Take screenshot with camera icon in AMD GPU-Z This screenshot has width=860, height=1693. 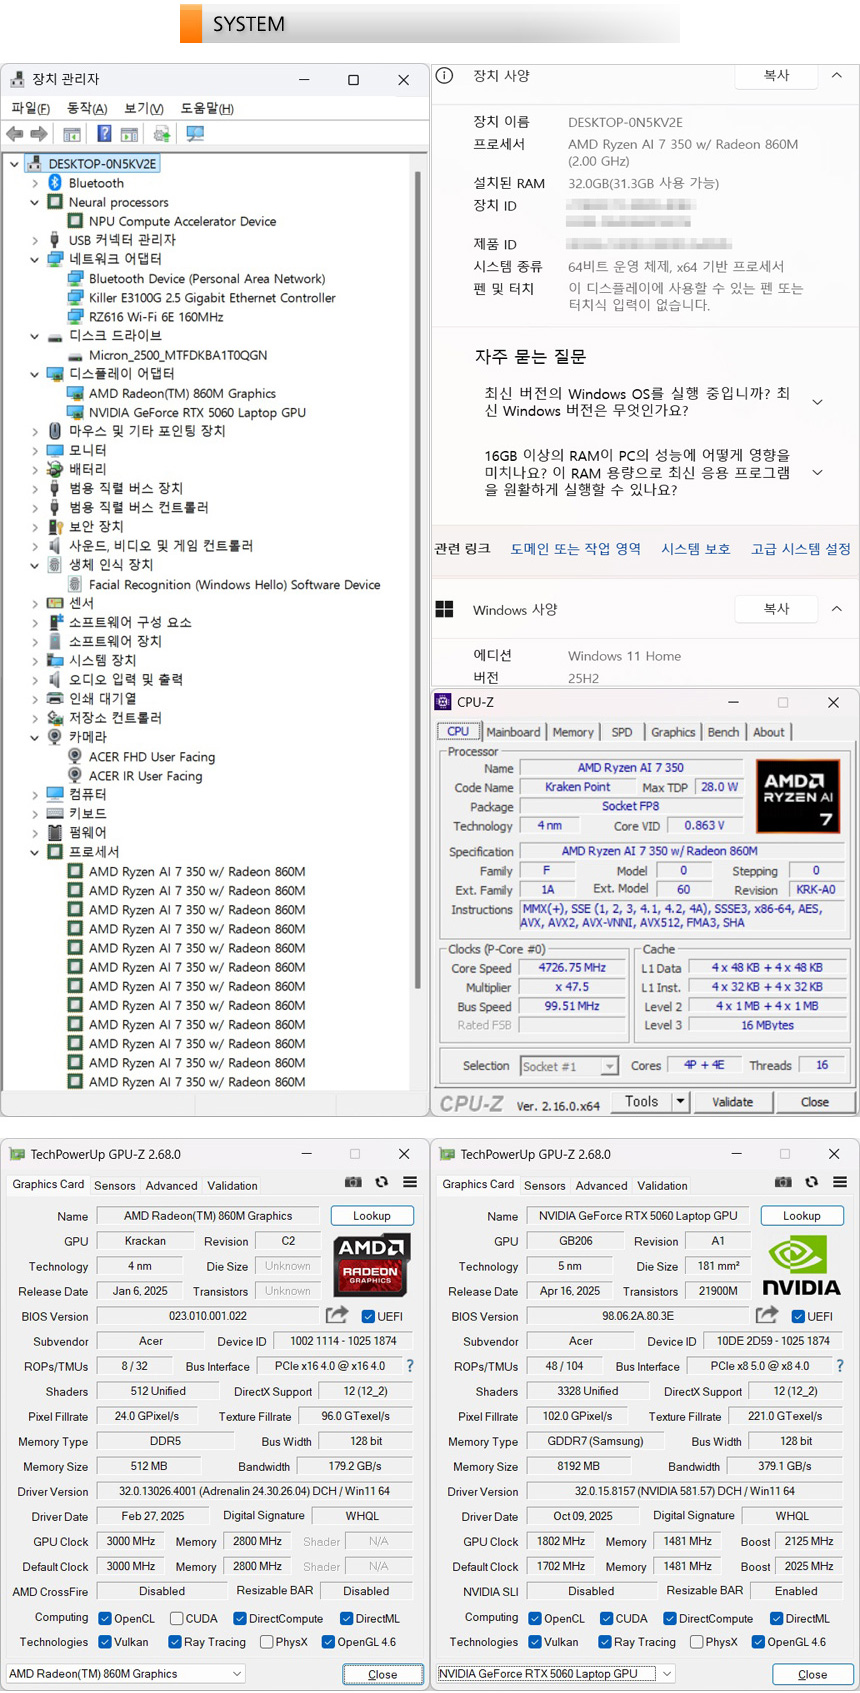pos(353,1182)
